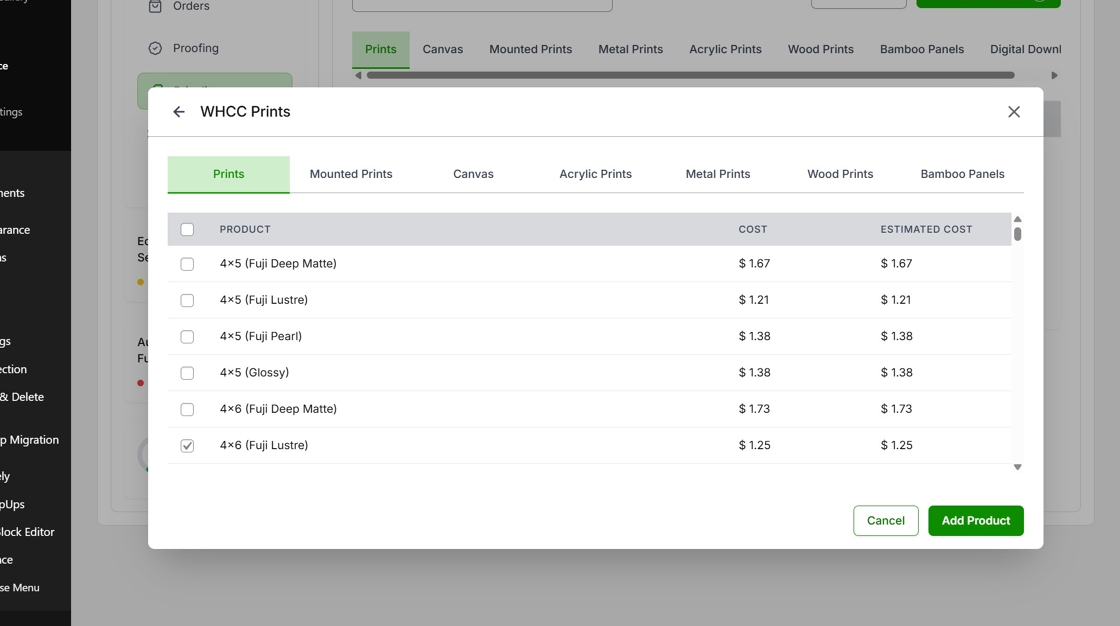The image size is (1120, 626).
Task: Open the Metal Prints dialog tab
Action: [x=718, y=174]
